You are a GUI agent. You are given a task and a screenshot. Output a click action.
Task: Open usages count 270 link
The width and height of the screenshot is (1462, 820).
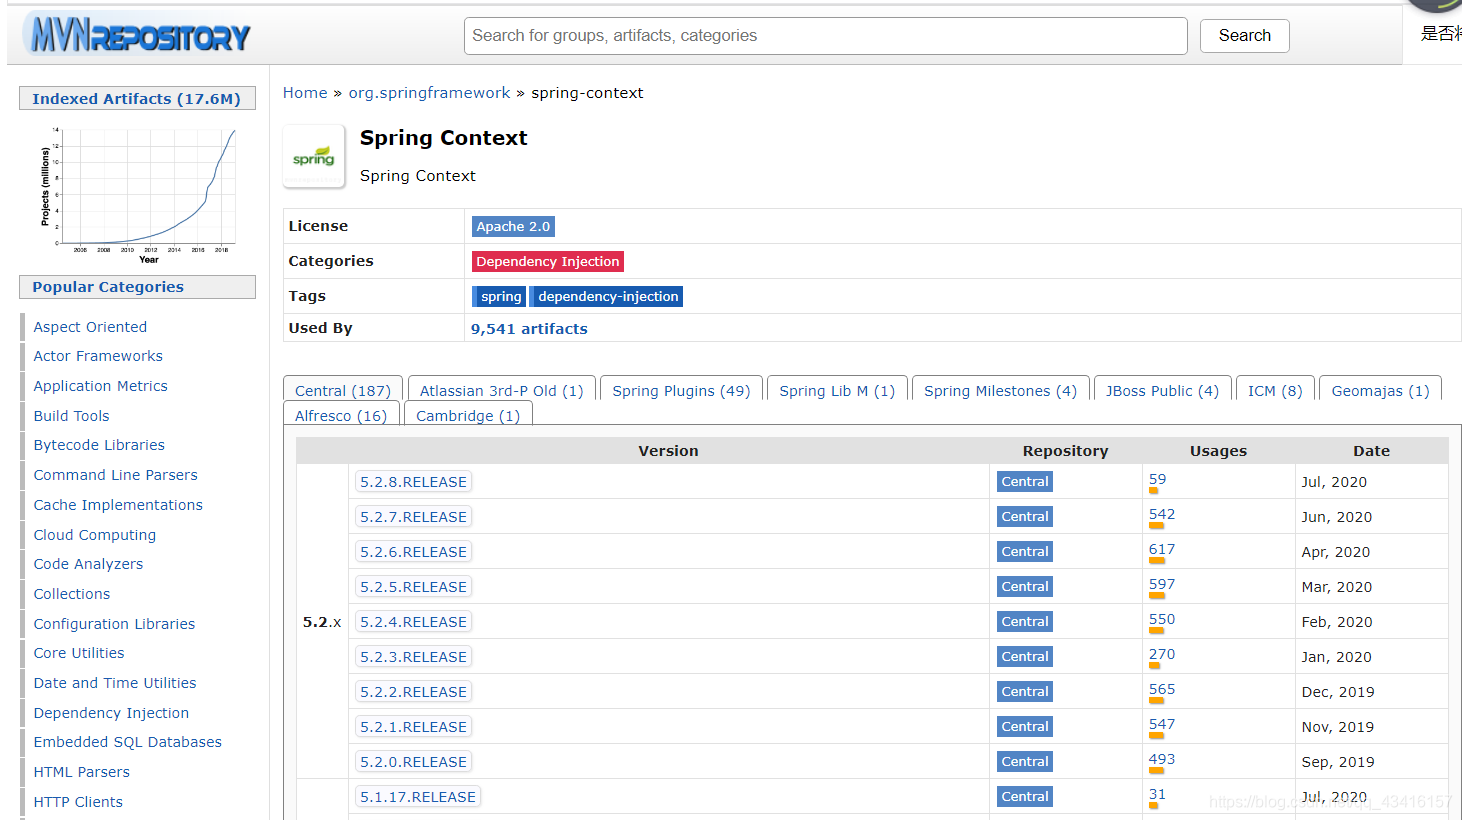click(1162, 654)
